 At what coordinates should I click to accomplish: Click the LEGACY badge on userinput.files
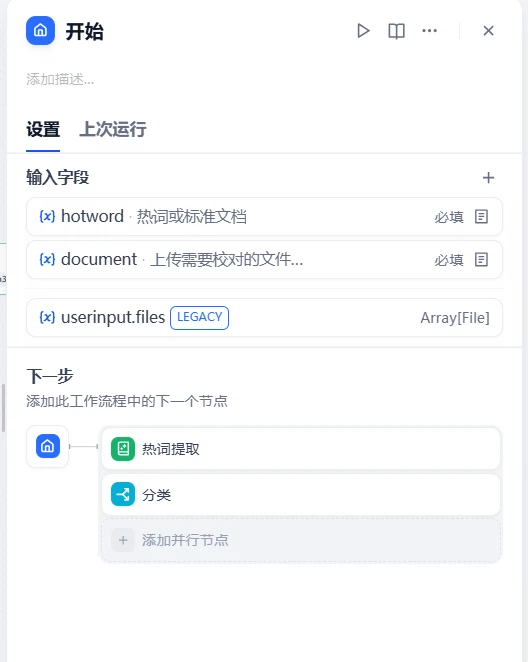199,317
